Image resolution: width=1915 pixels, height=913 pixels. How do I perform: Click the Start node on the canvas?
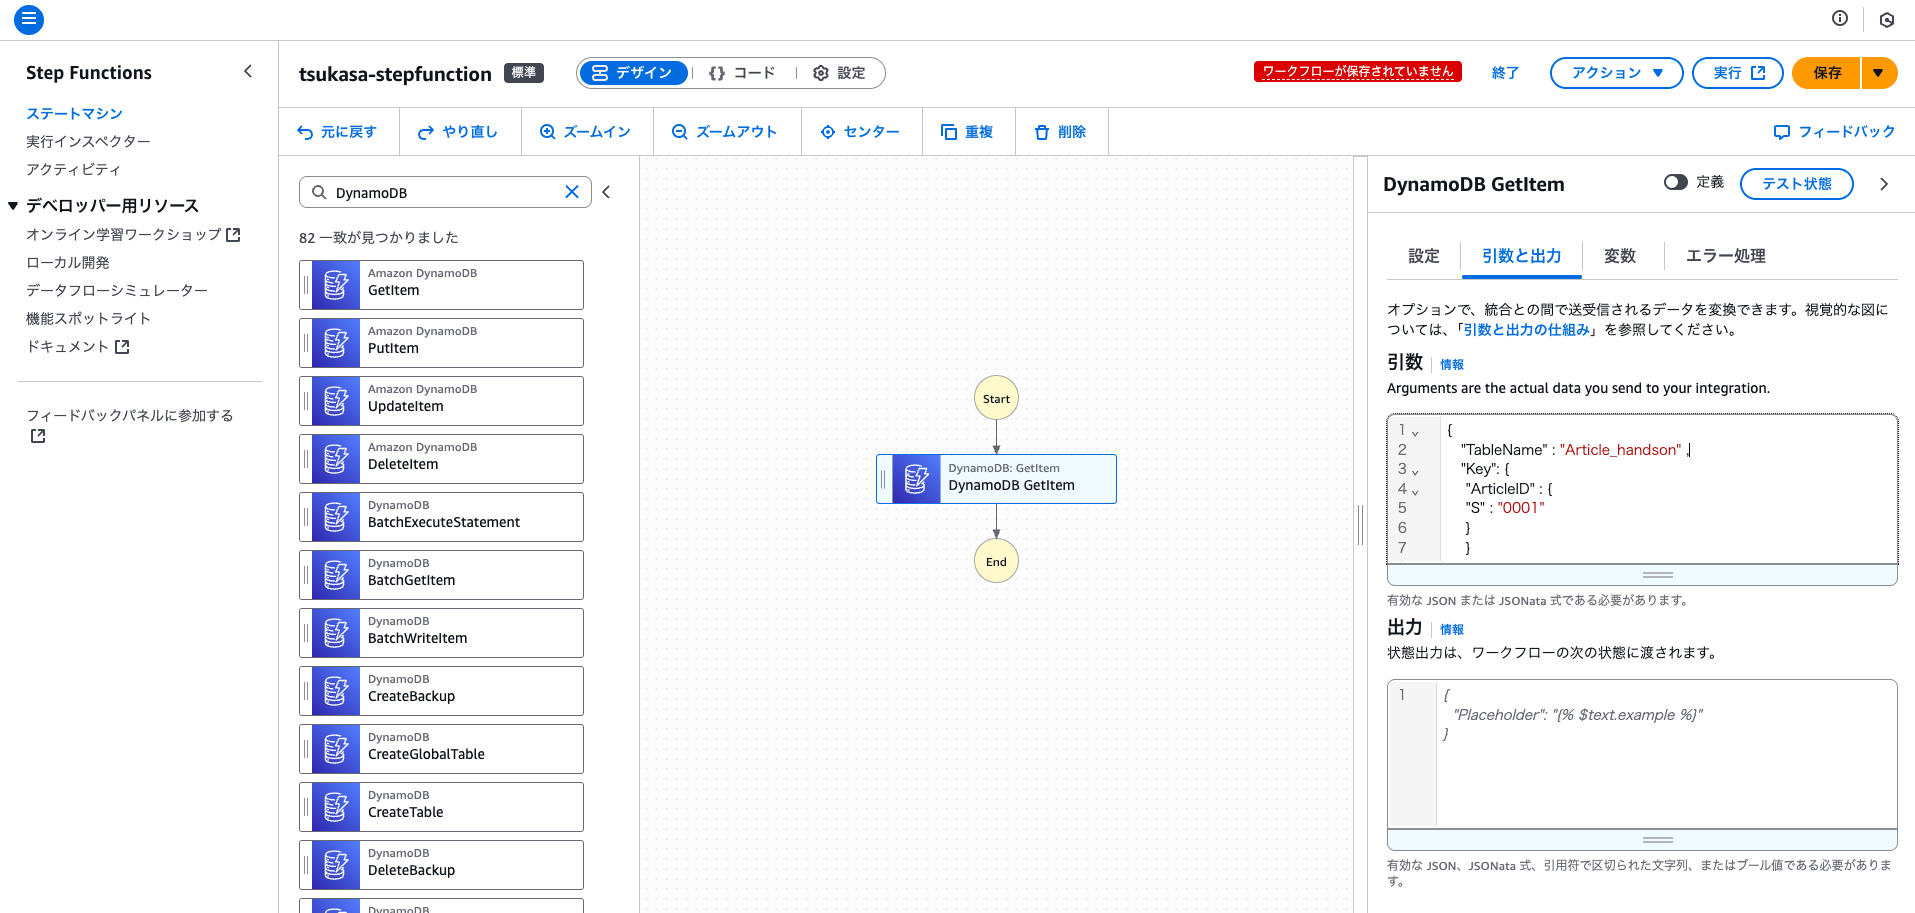pos(996,399)
